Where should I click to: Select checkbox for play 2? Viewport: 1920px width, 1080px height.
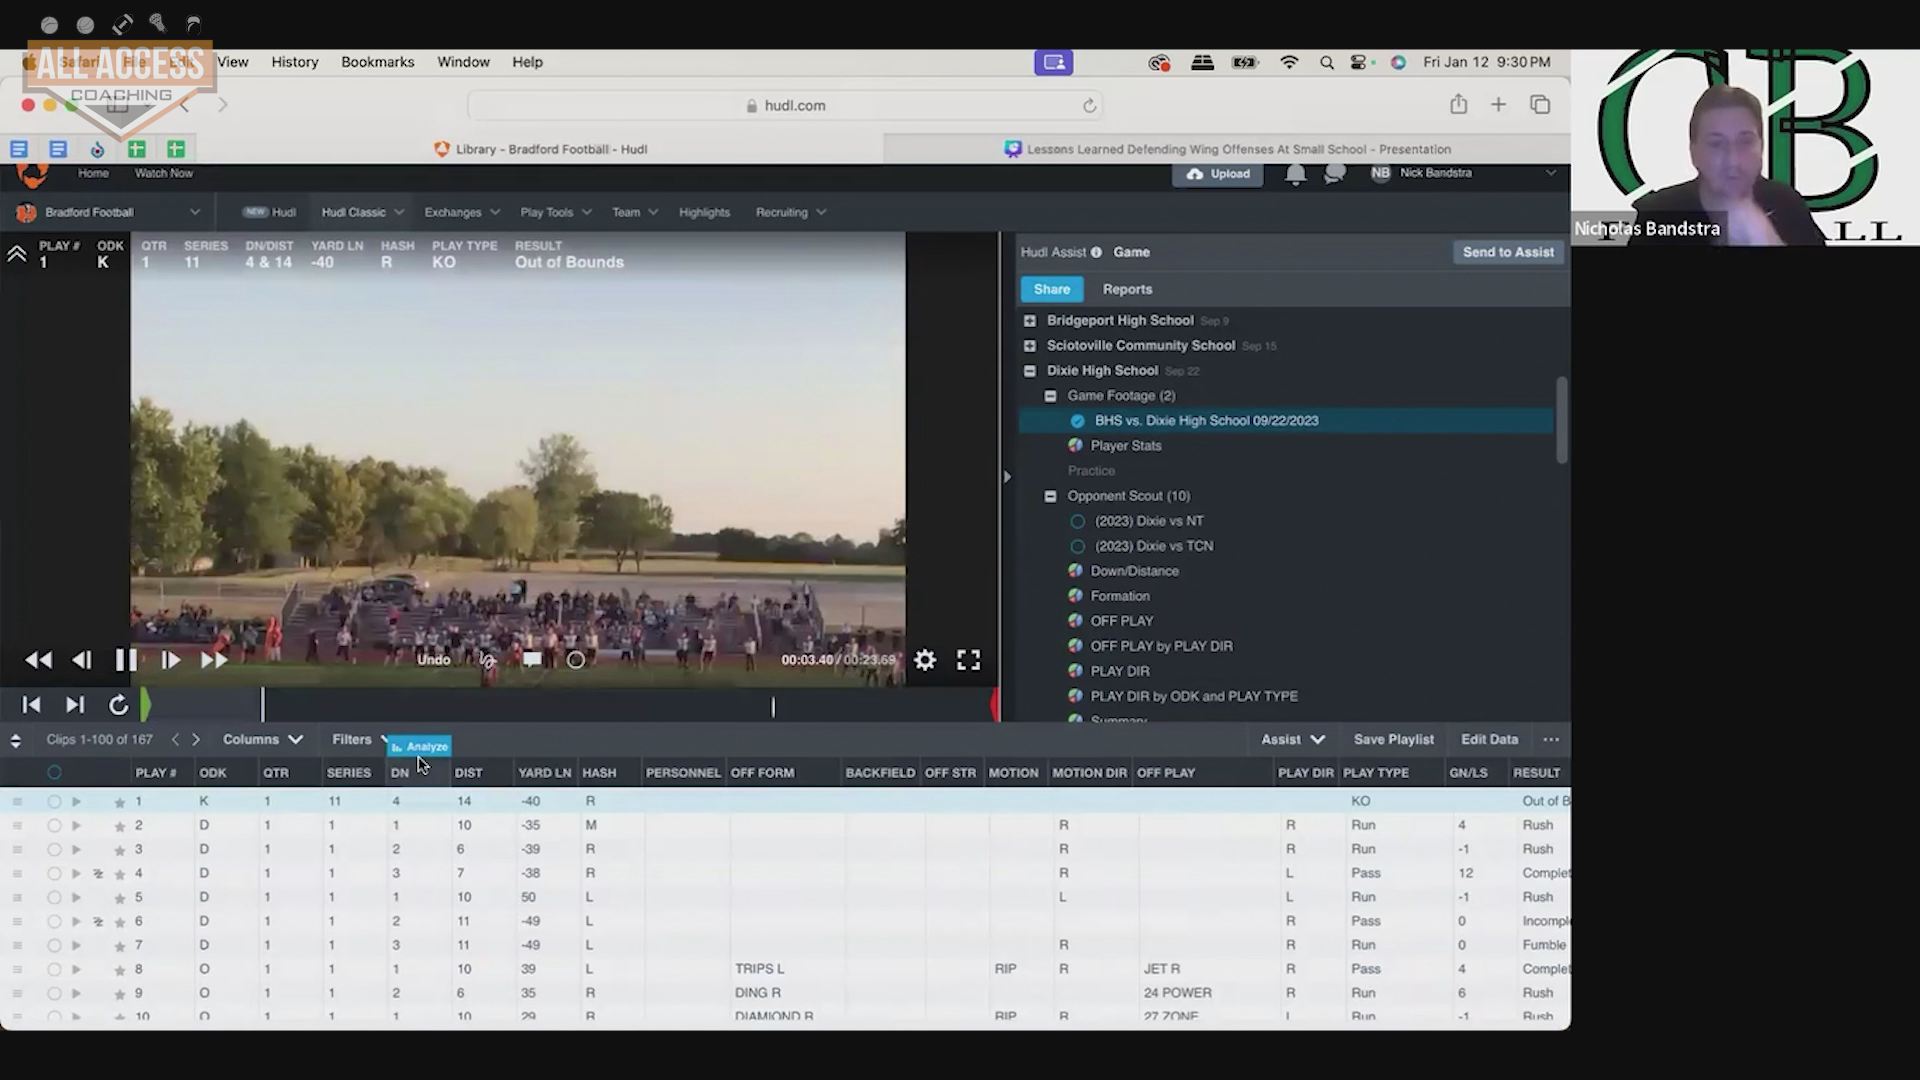pyautogui.click(x=54, y=826)
